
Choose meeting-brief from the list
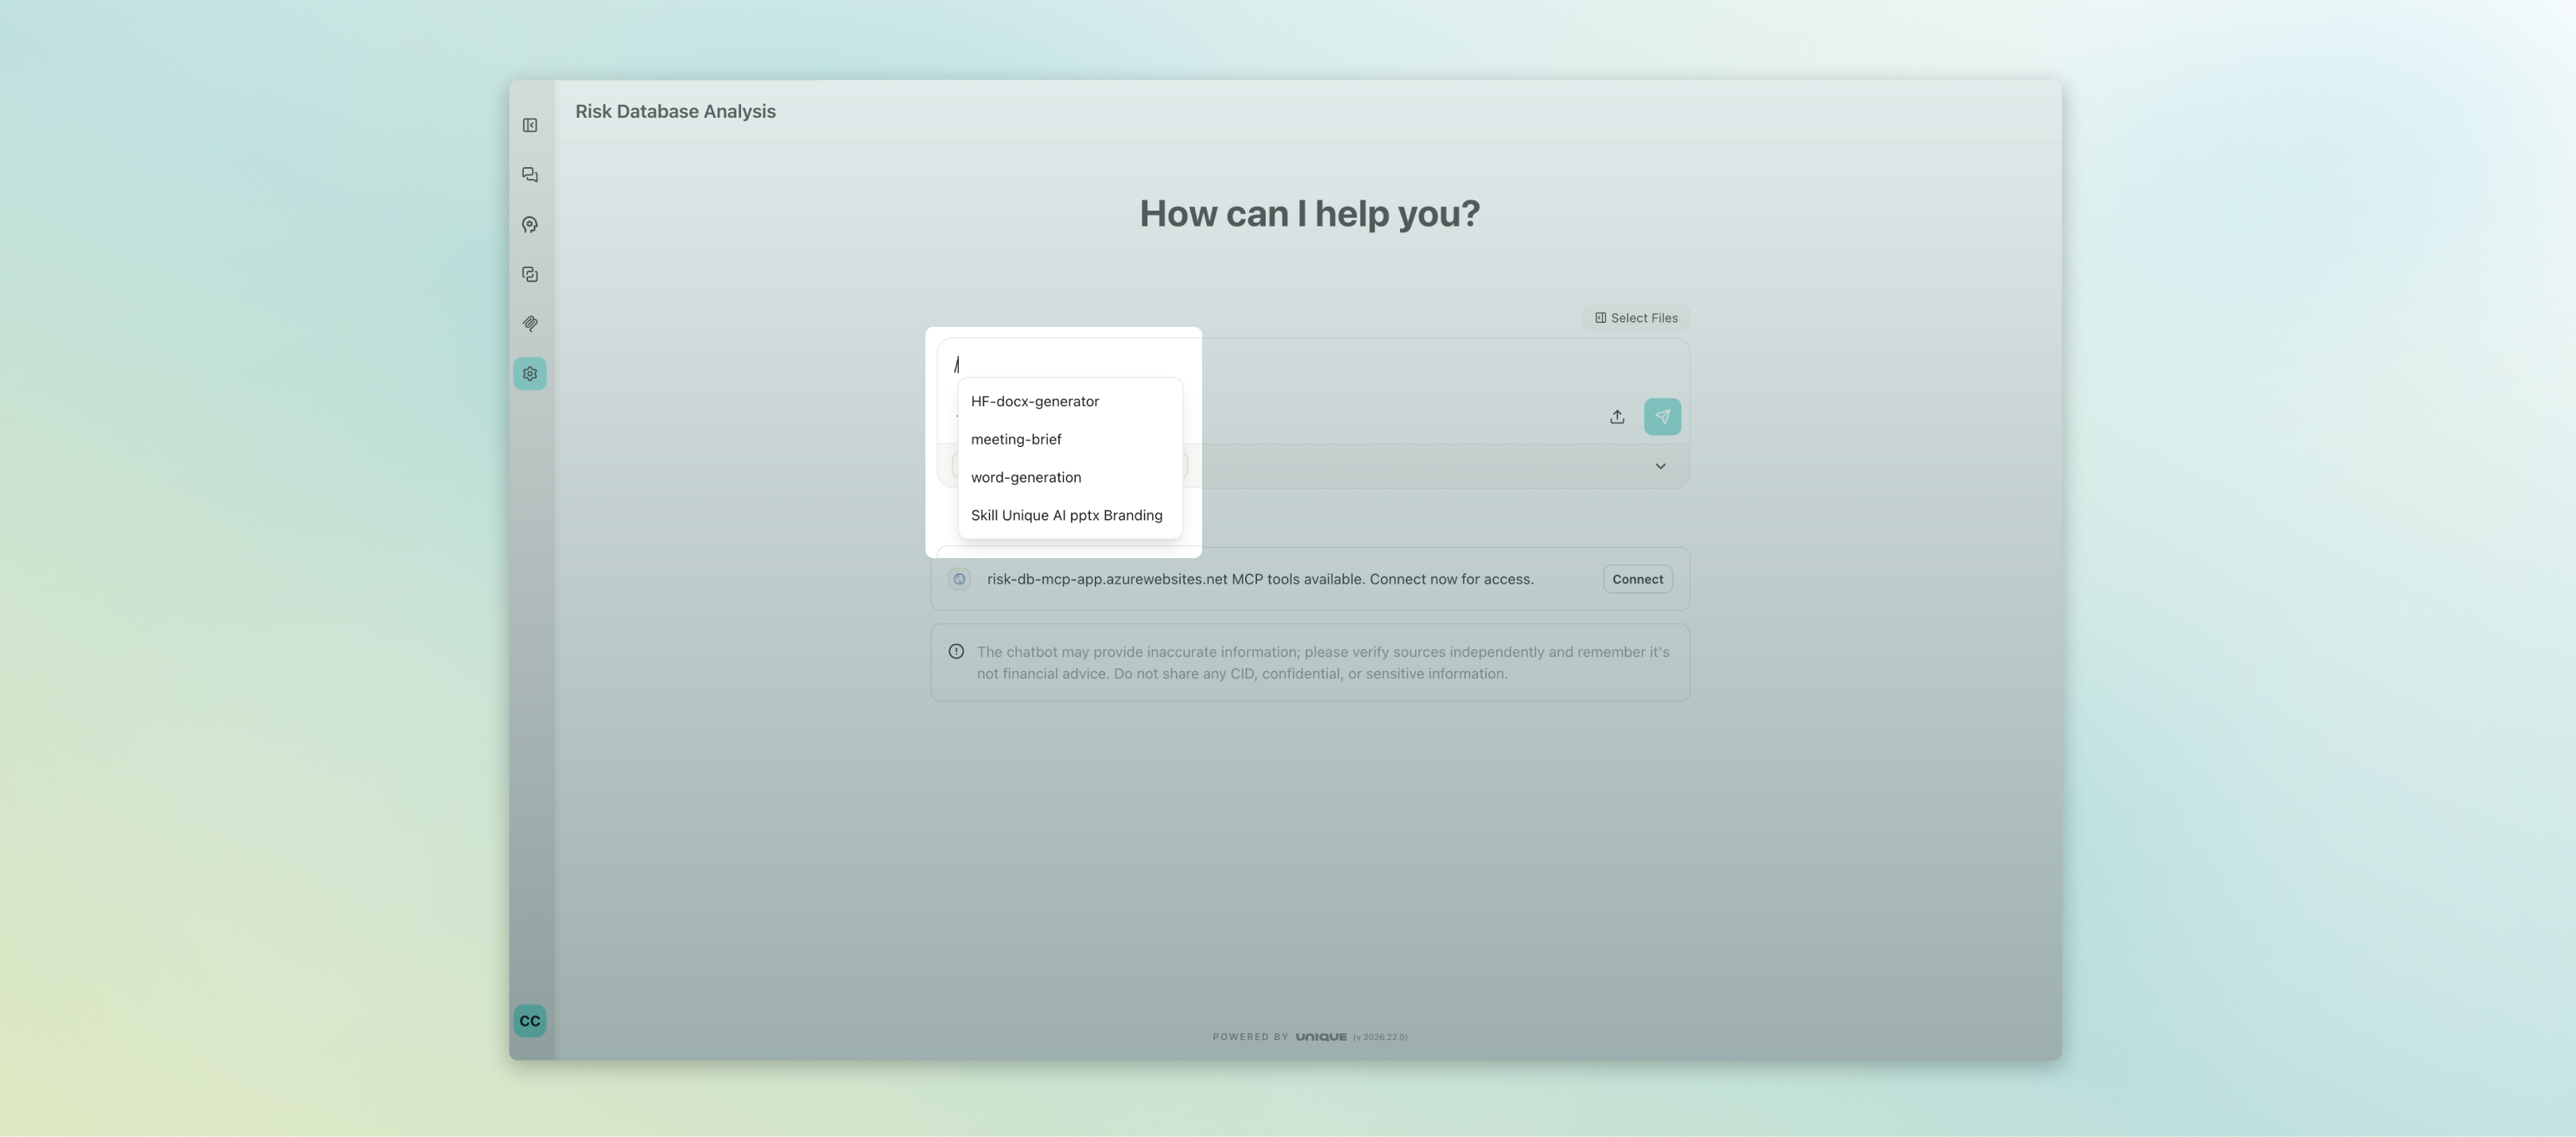pos(1070,439)
